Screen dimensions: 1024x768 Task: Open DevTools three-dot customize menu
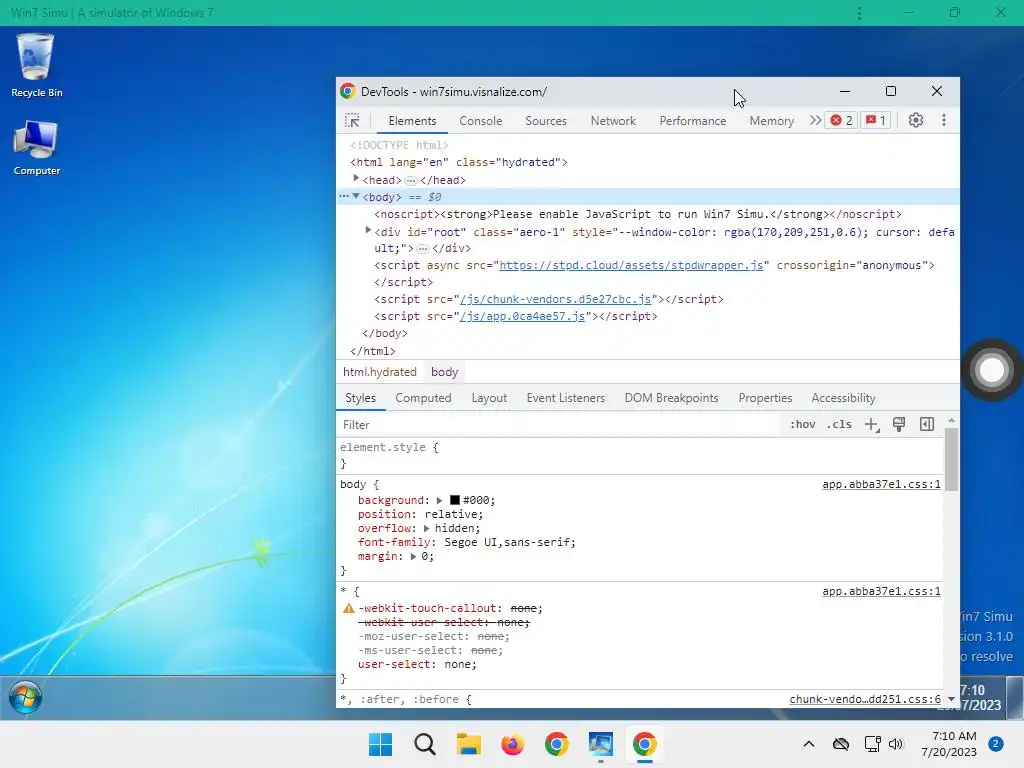[944, 120]
